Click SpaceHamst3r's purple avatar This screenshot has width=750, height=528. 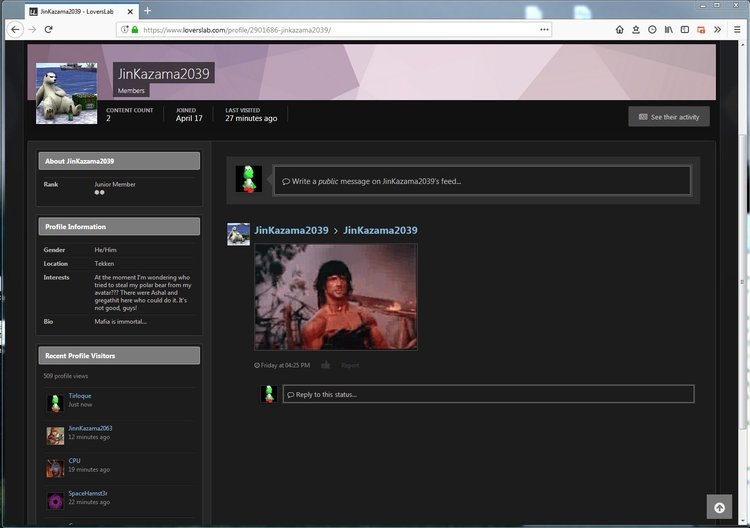55,501
